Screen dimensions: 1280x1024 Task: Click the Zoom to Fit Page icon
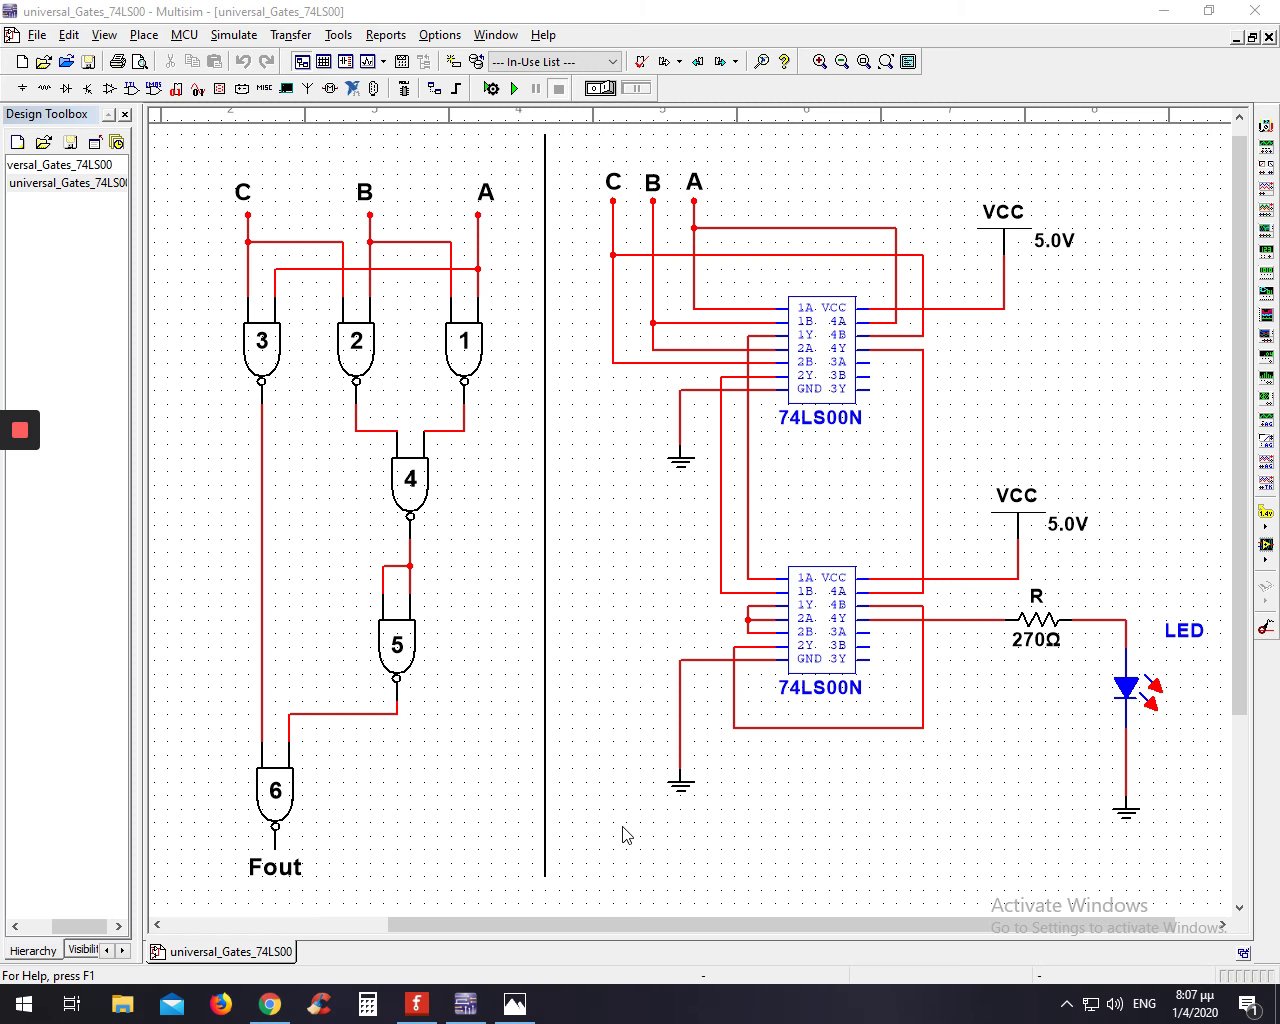tap(886, 62)
